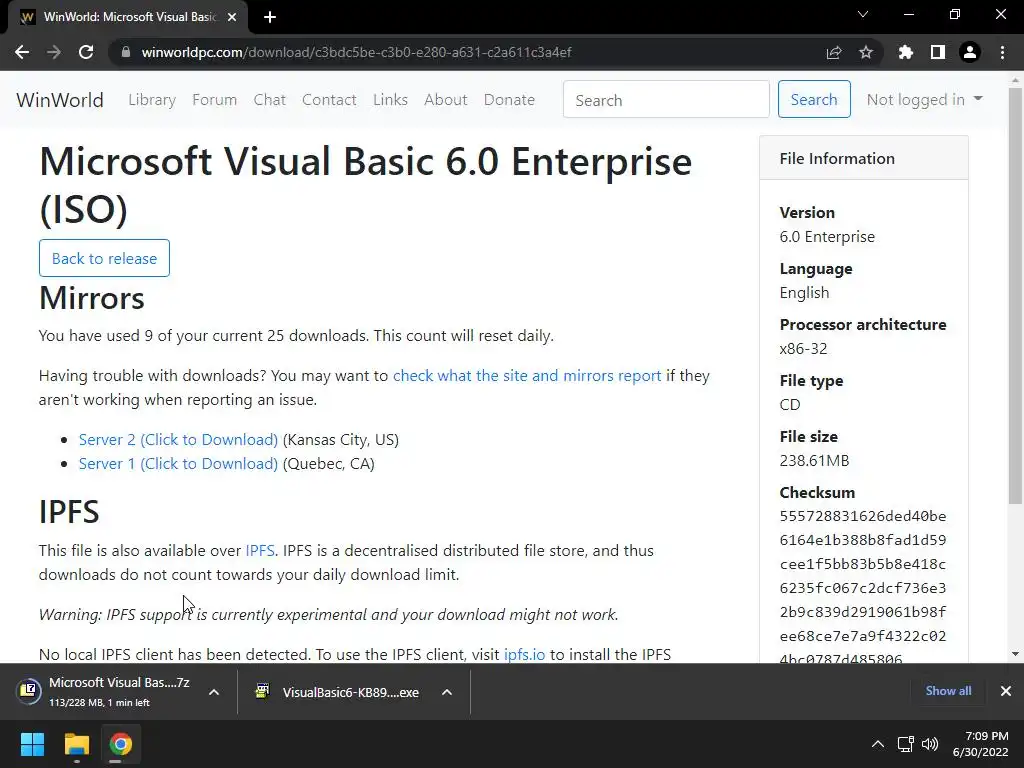Viewport: 1024px width, 768px height.
Task: Expand options for VisualBasic6-KB89 exe download
Action: click(447, 692)
